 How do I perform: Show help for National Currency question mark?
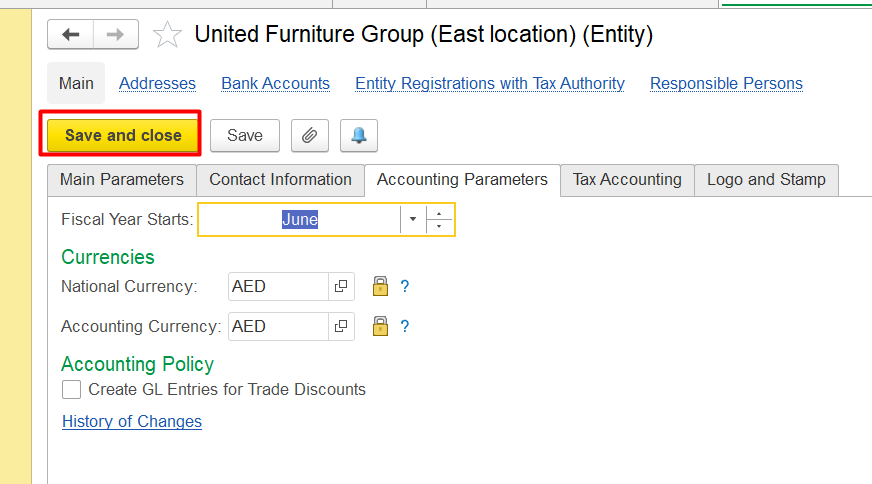(x=405, y=287)
